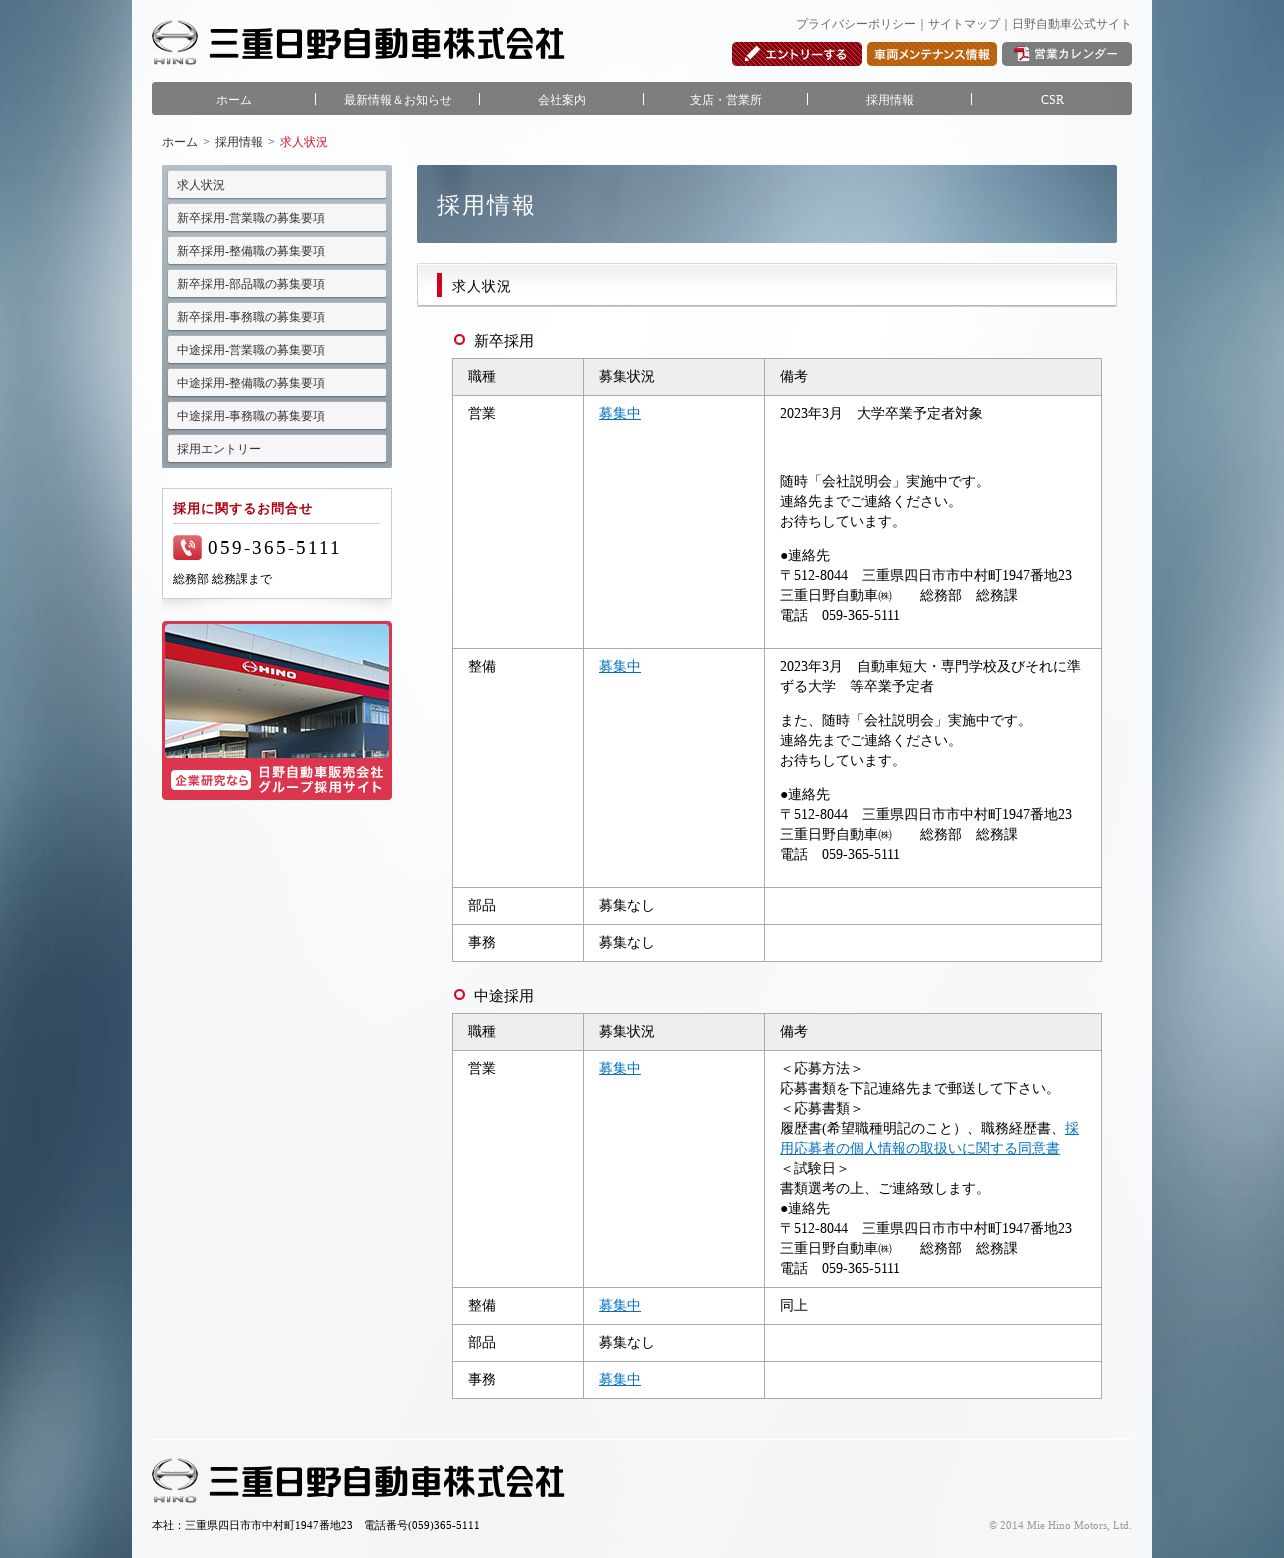Image resolution: width=1284 pixels, height=1558 pixels.
Task: Open 新卒採用-事務職の募集要項 sidebar item
Action: (277, 317)
